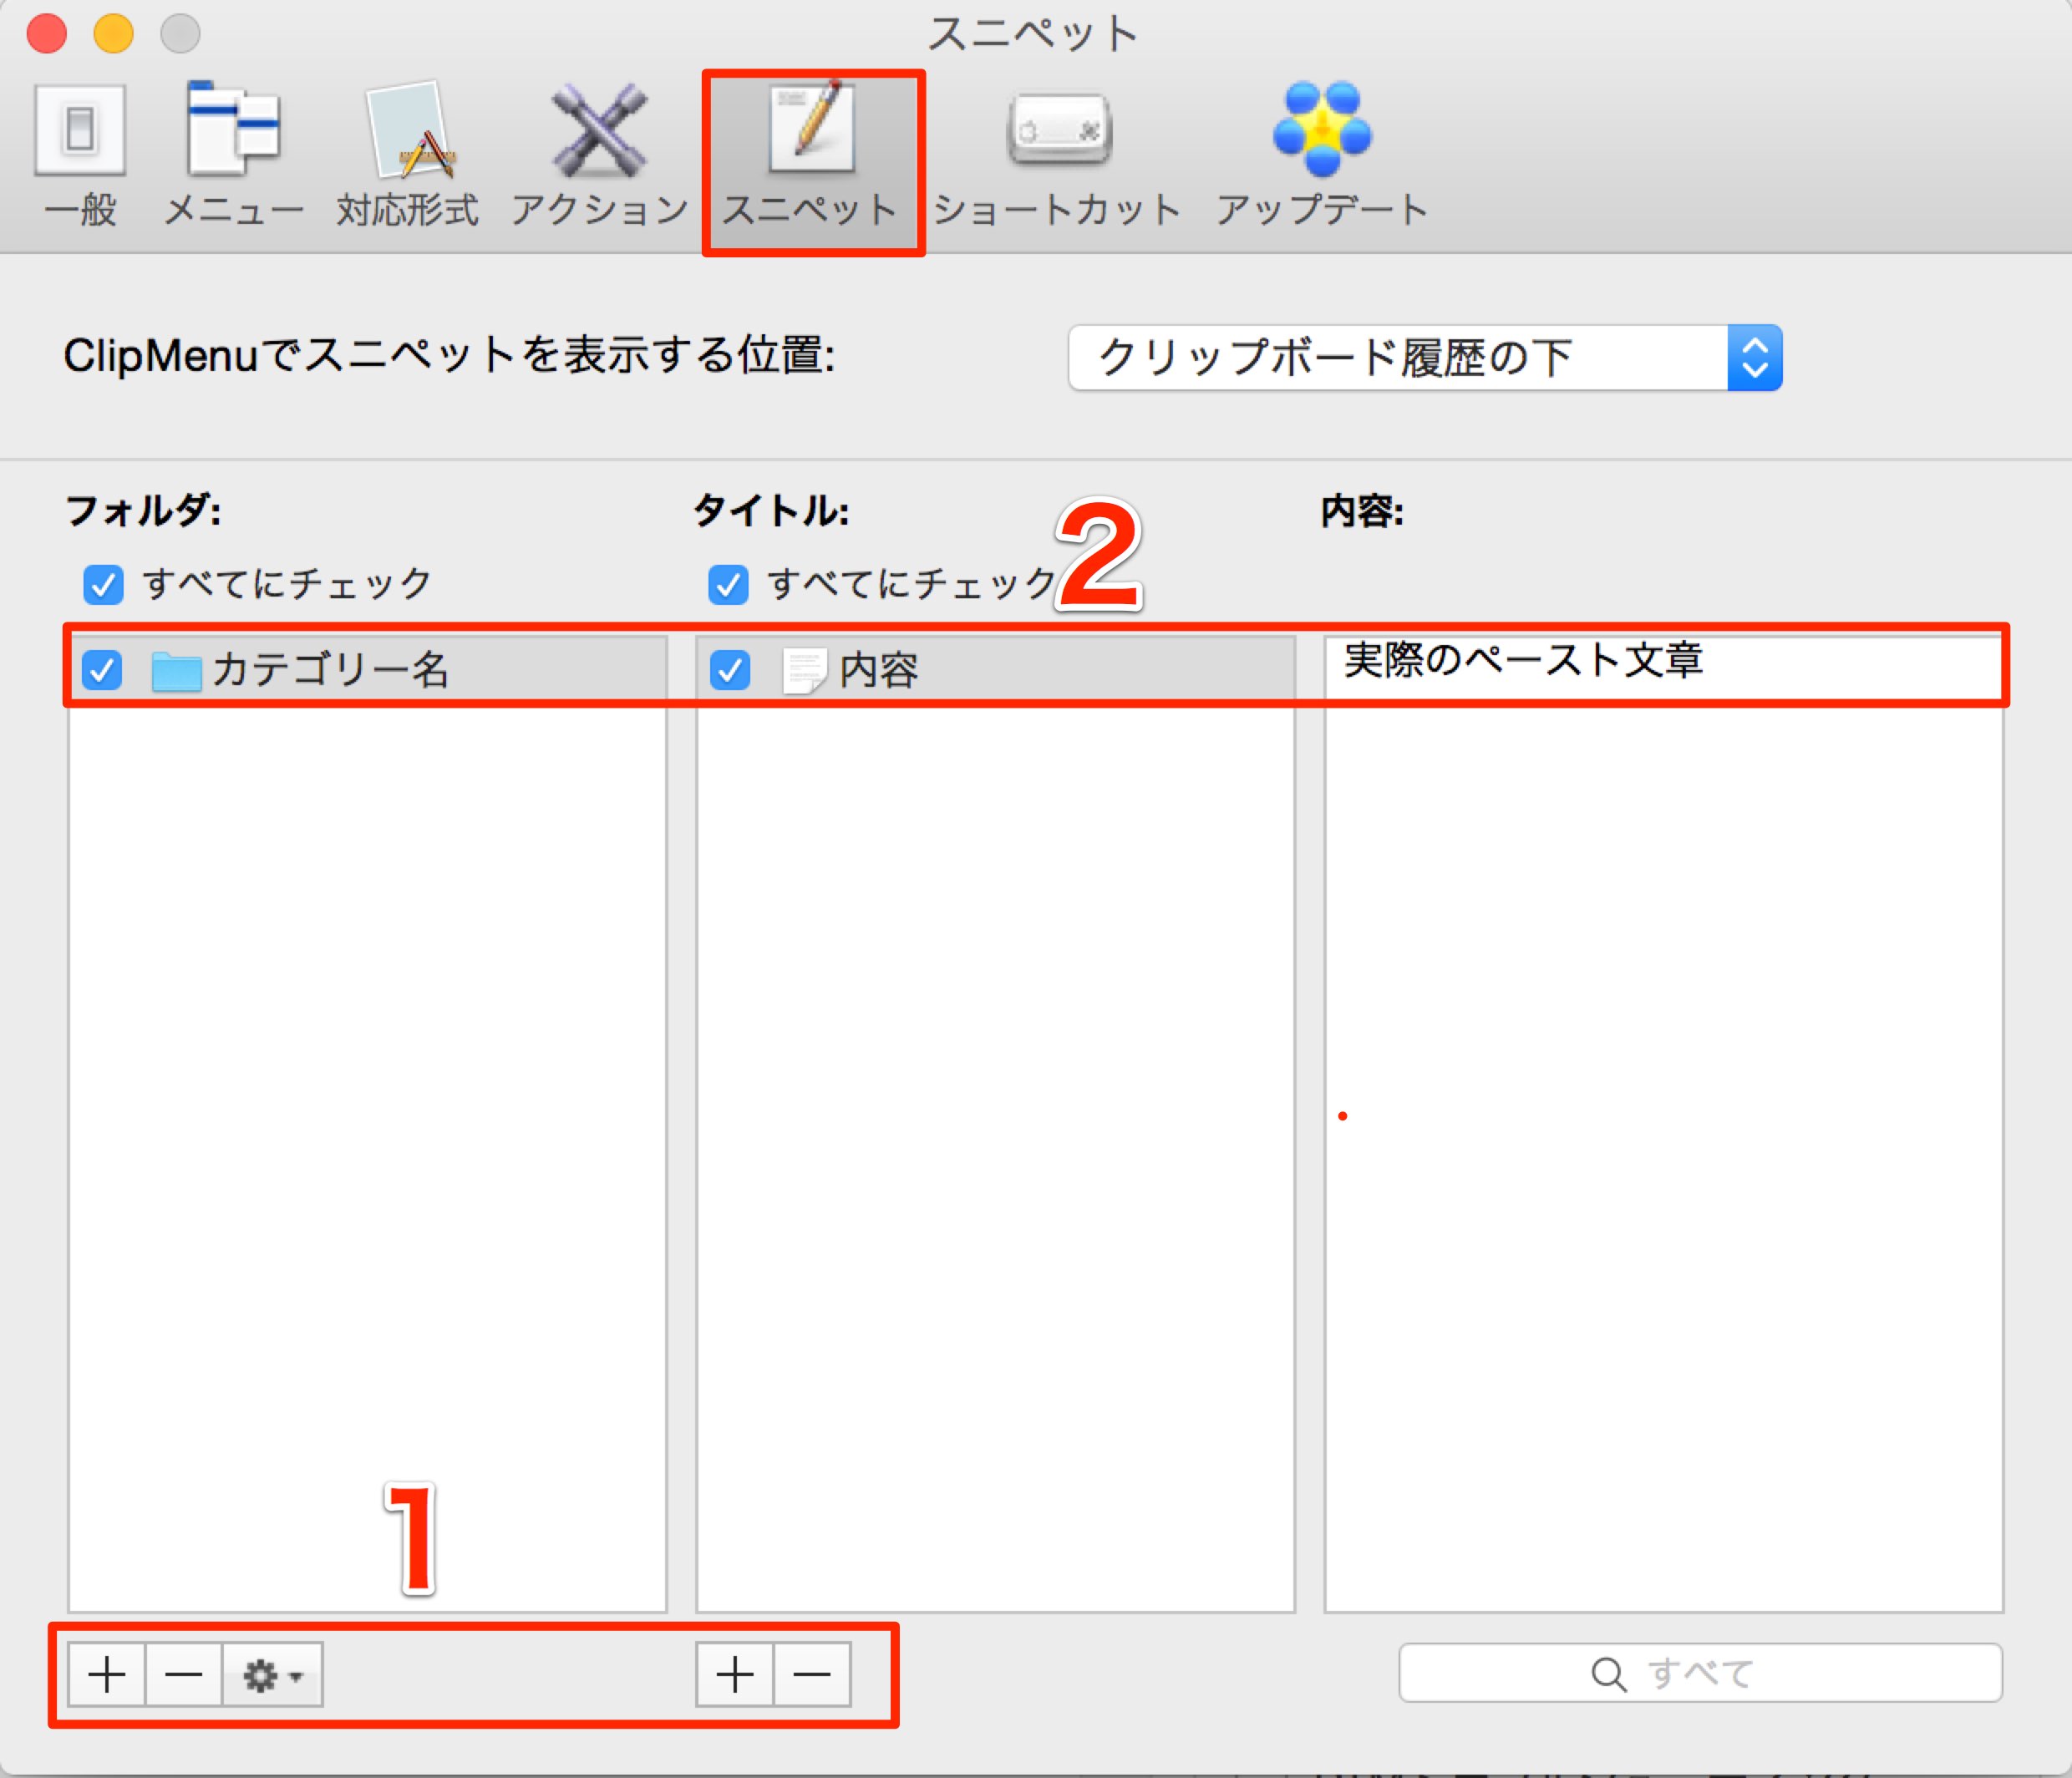Add a new folder with plus button
This screenshot has height=1778, width=2072.
coord(107,1675)
